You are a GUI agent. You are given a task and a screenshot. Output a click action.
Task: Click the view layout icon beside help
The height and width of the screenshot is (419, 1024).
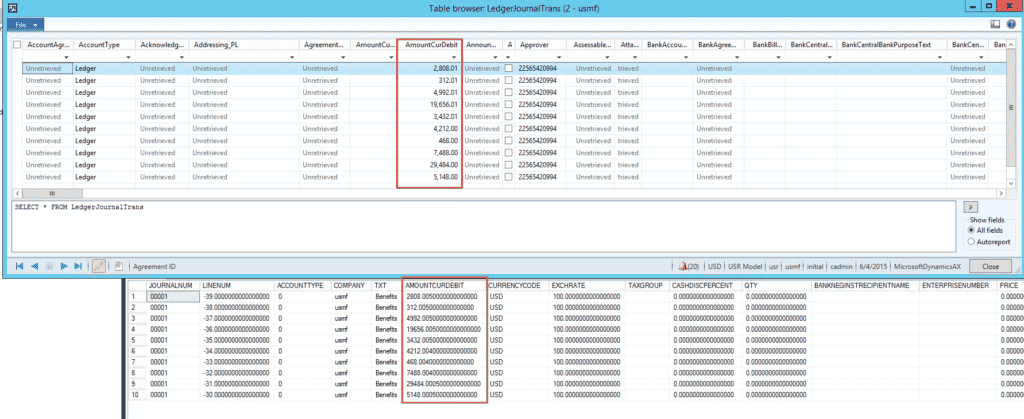(995, 25)
